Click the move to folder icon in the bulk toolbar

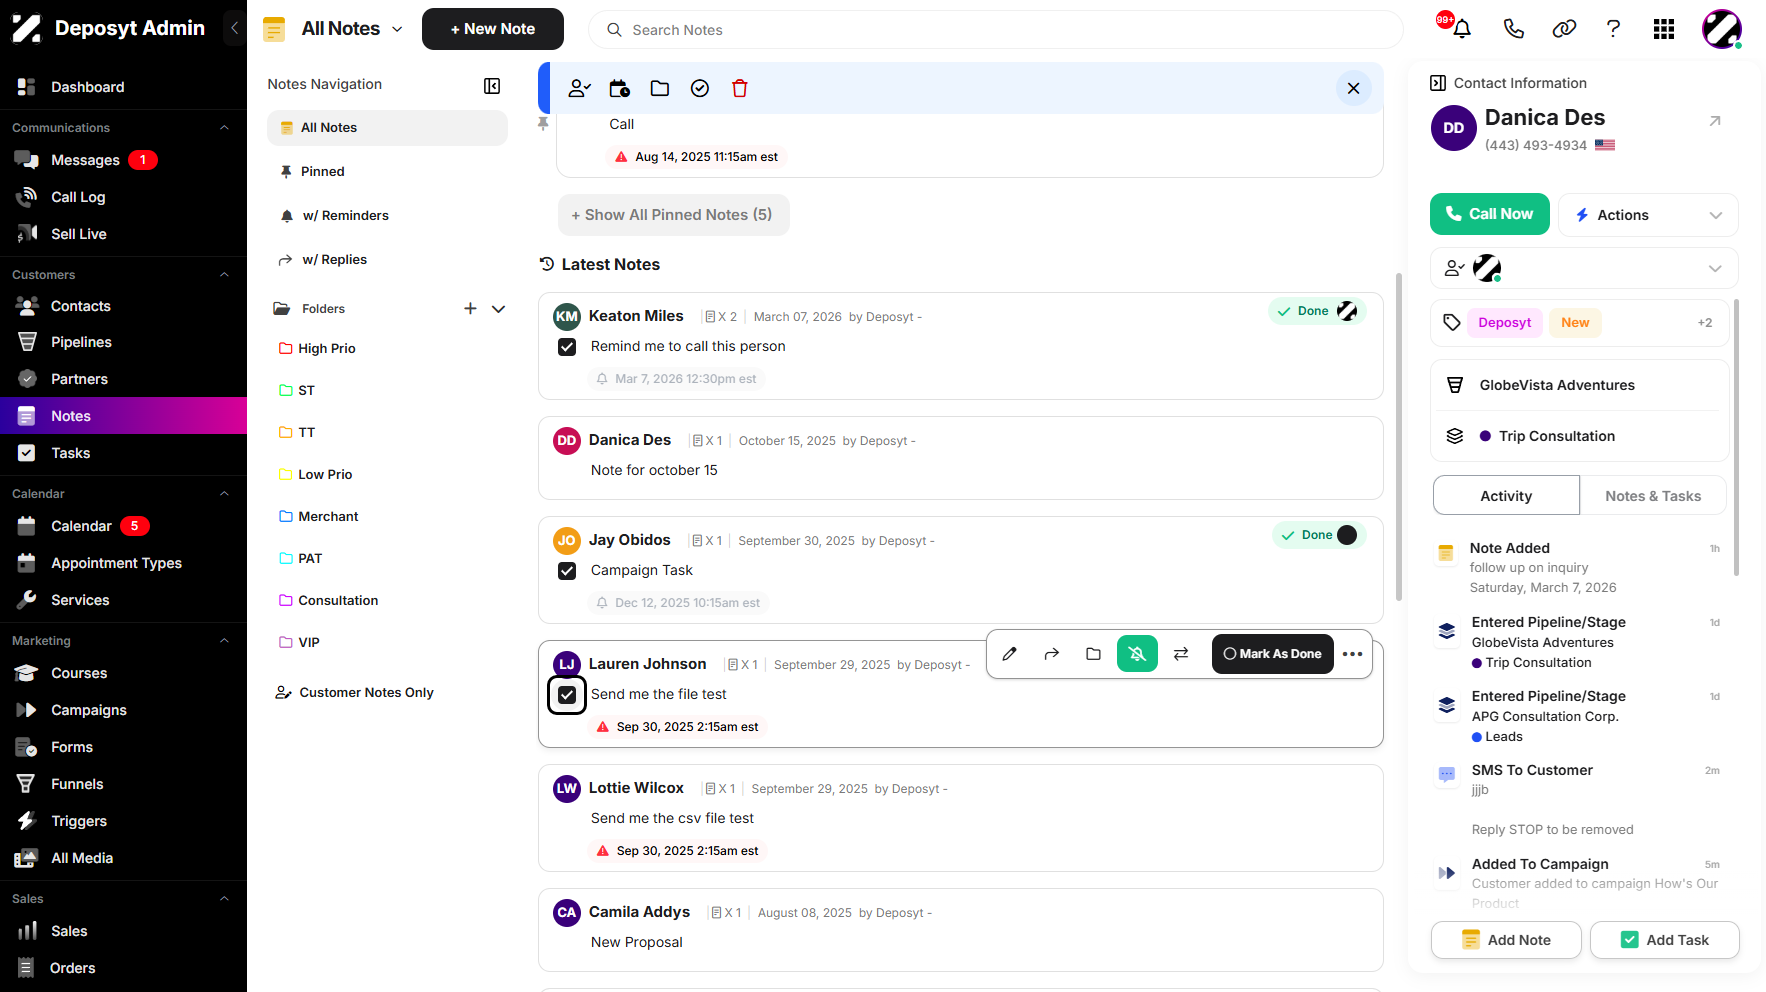660,89
